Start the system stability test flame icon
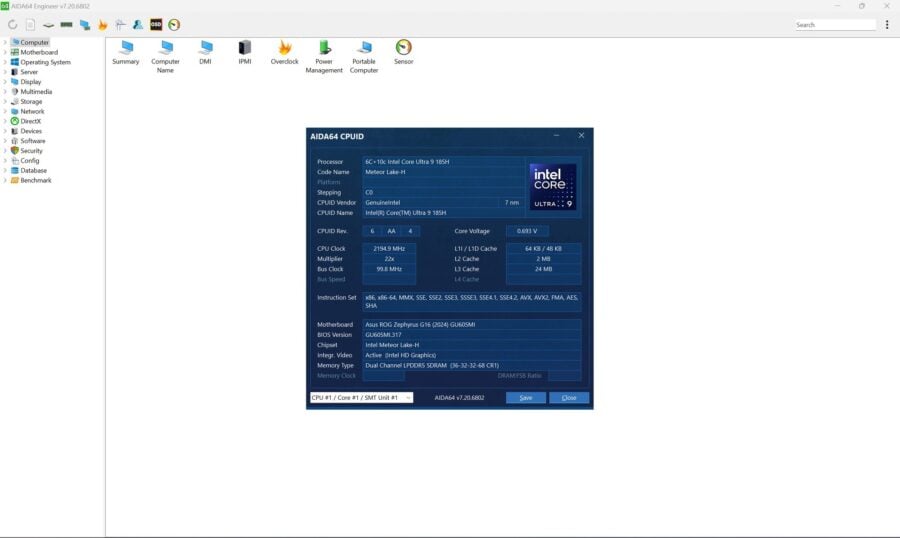The height and width of the screenshot is (538, 900). point(103,25)
